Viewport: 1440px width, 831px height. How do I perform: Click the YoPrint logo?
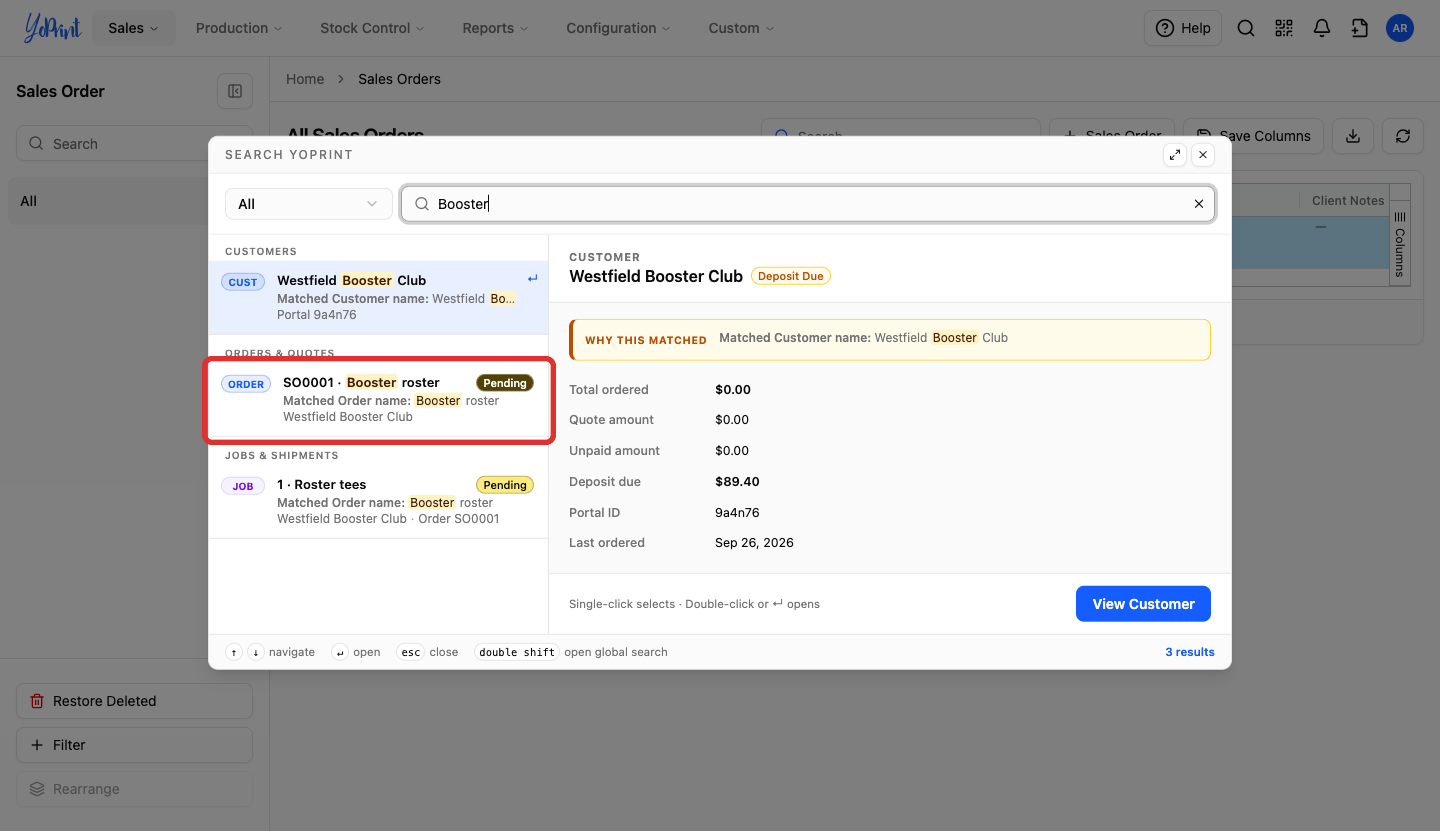pos(53,28)
